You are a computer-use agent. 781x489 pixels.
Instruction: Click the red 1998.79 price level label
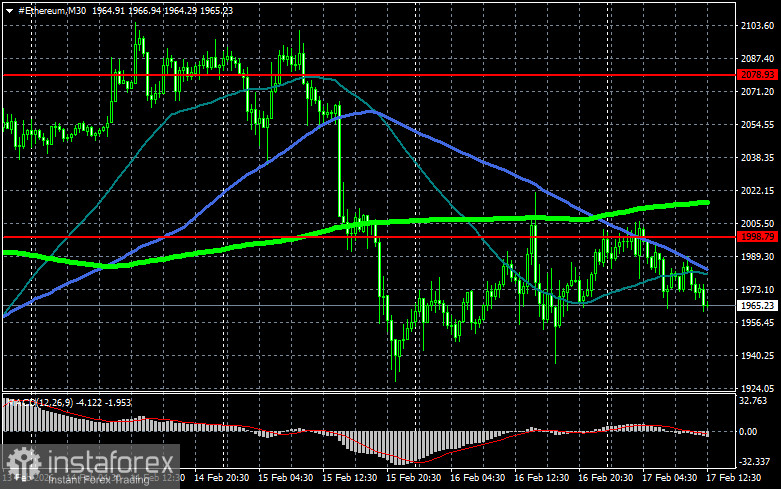point(758,237)
